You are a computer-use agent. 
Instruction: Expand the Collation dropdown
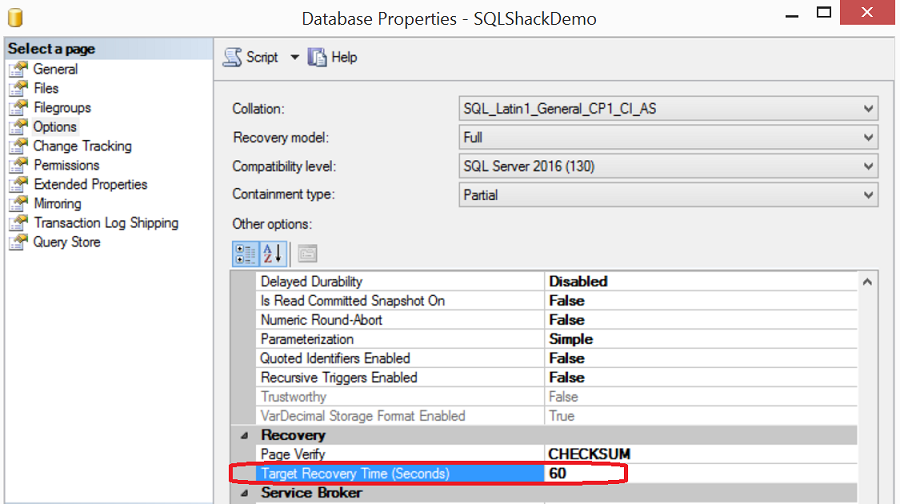pos(867,108)
